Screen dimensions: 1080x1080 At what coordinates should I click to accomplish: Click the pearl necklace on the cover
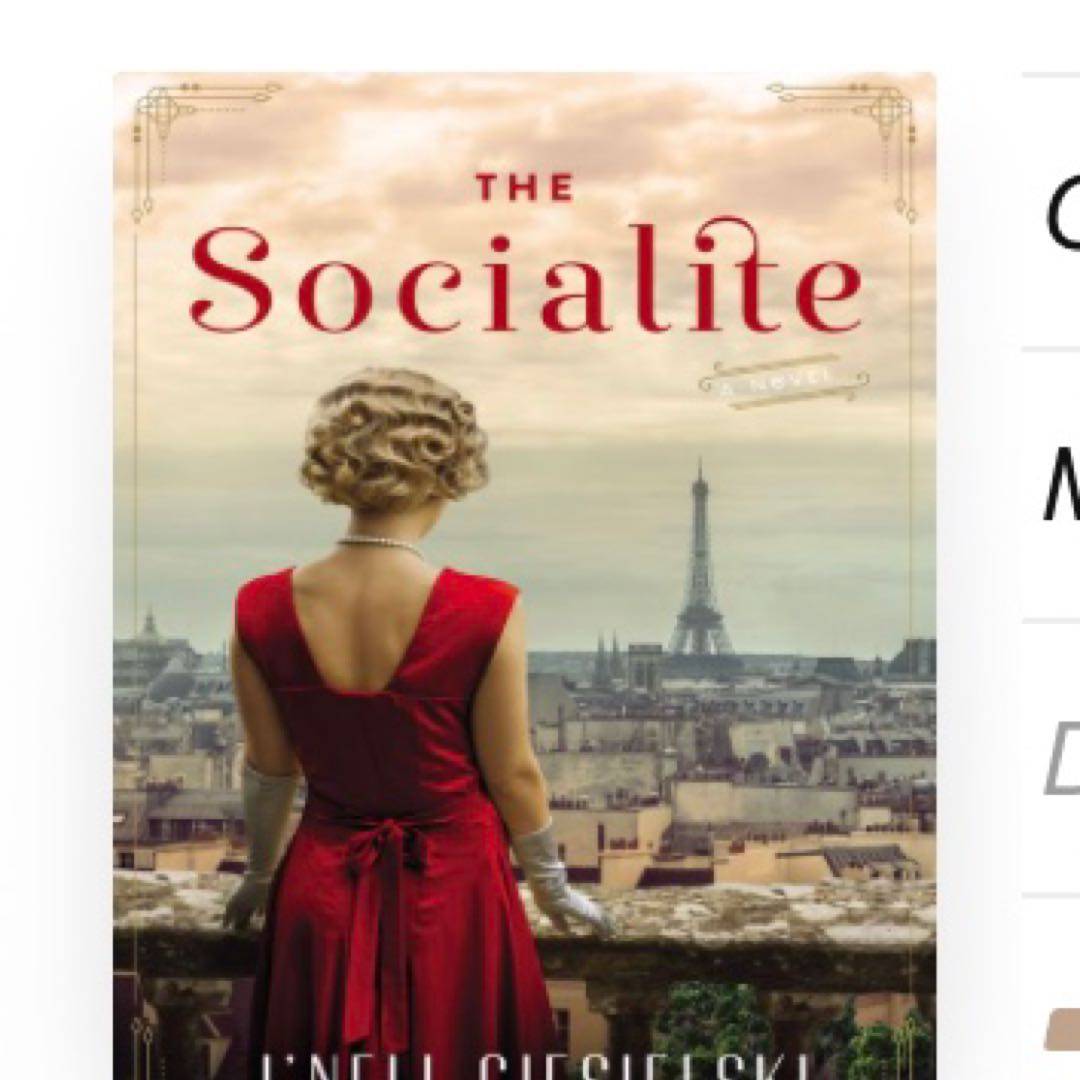(380, 546)
